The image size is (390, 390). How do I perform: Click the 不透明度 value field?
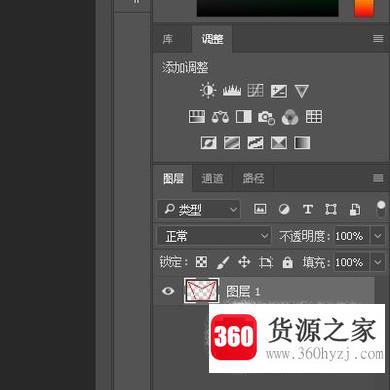352,236
